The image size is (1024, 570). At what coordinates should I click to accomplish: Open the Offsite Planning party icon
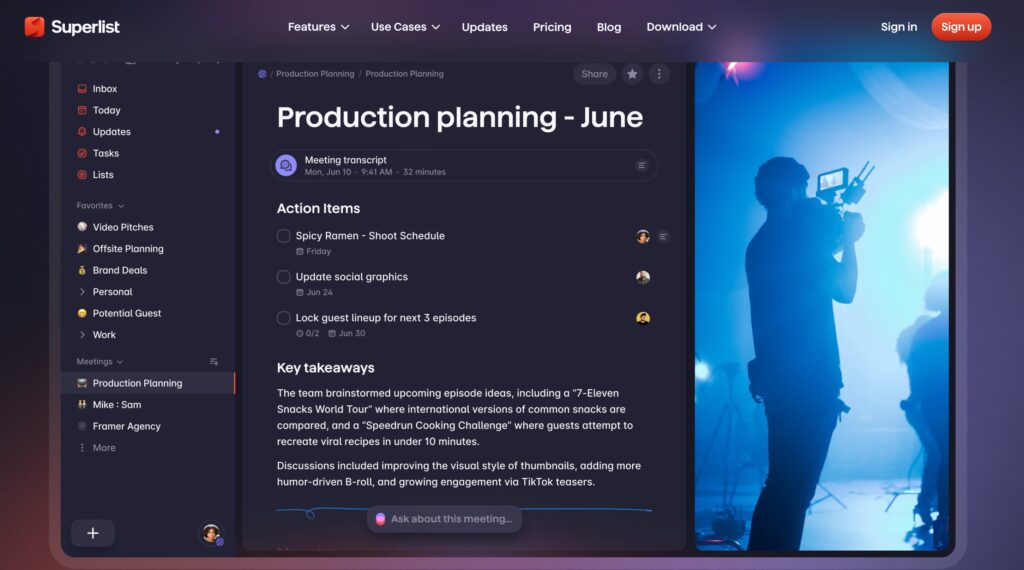(82, 249)
